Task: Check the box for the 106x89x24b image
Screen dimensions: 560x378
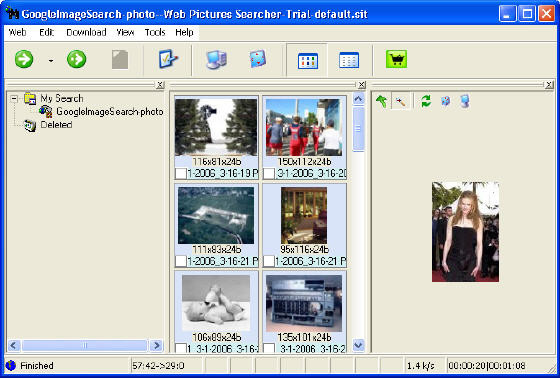Action: tap(181, 348)
